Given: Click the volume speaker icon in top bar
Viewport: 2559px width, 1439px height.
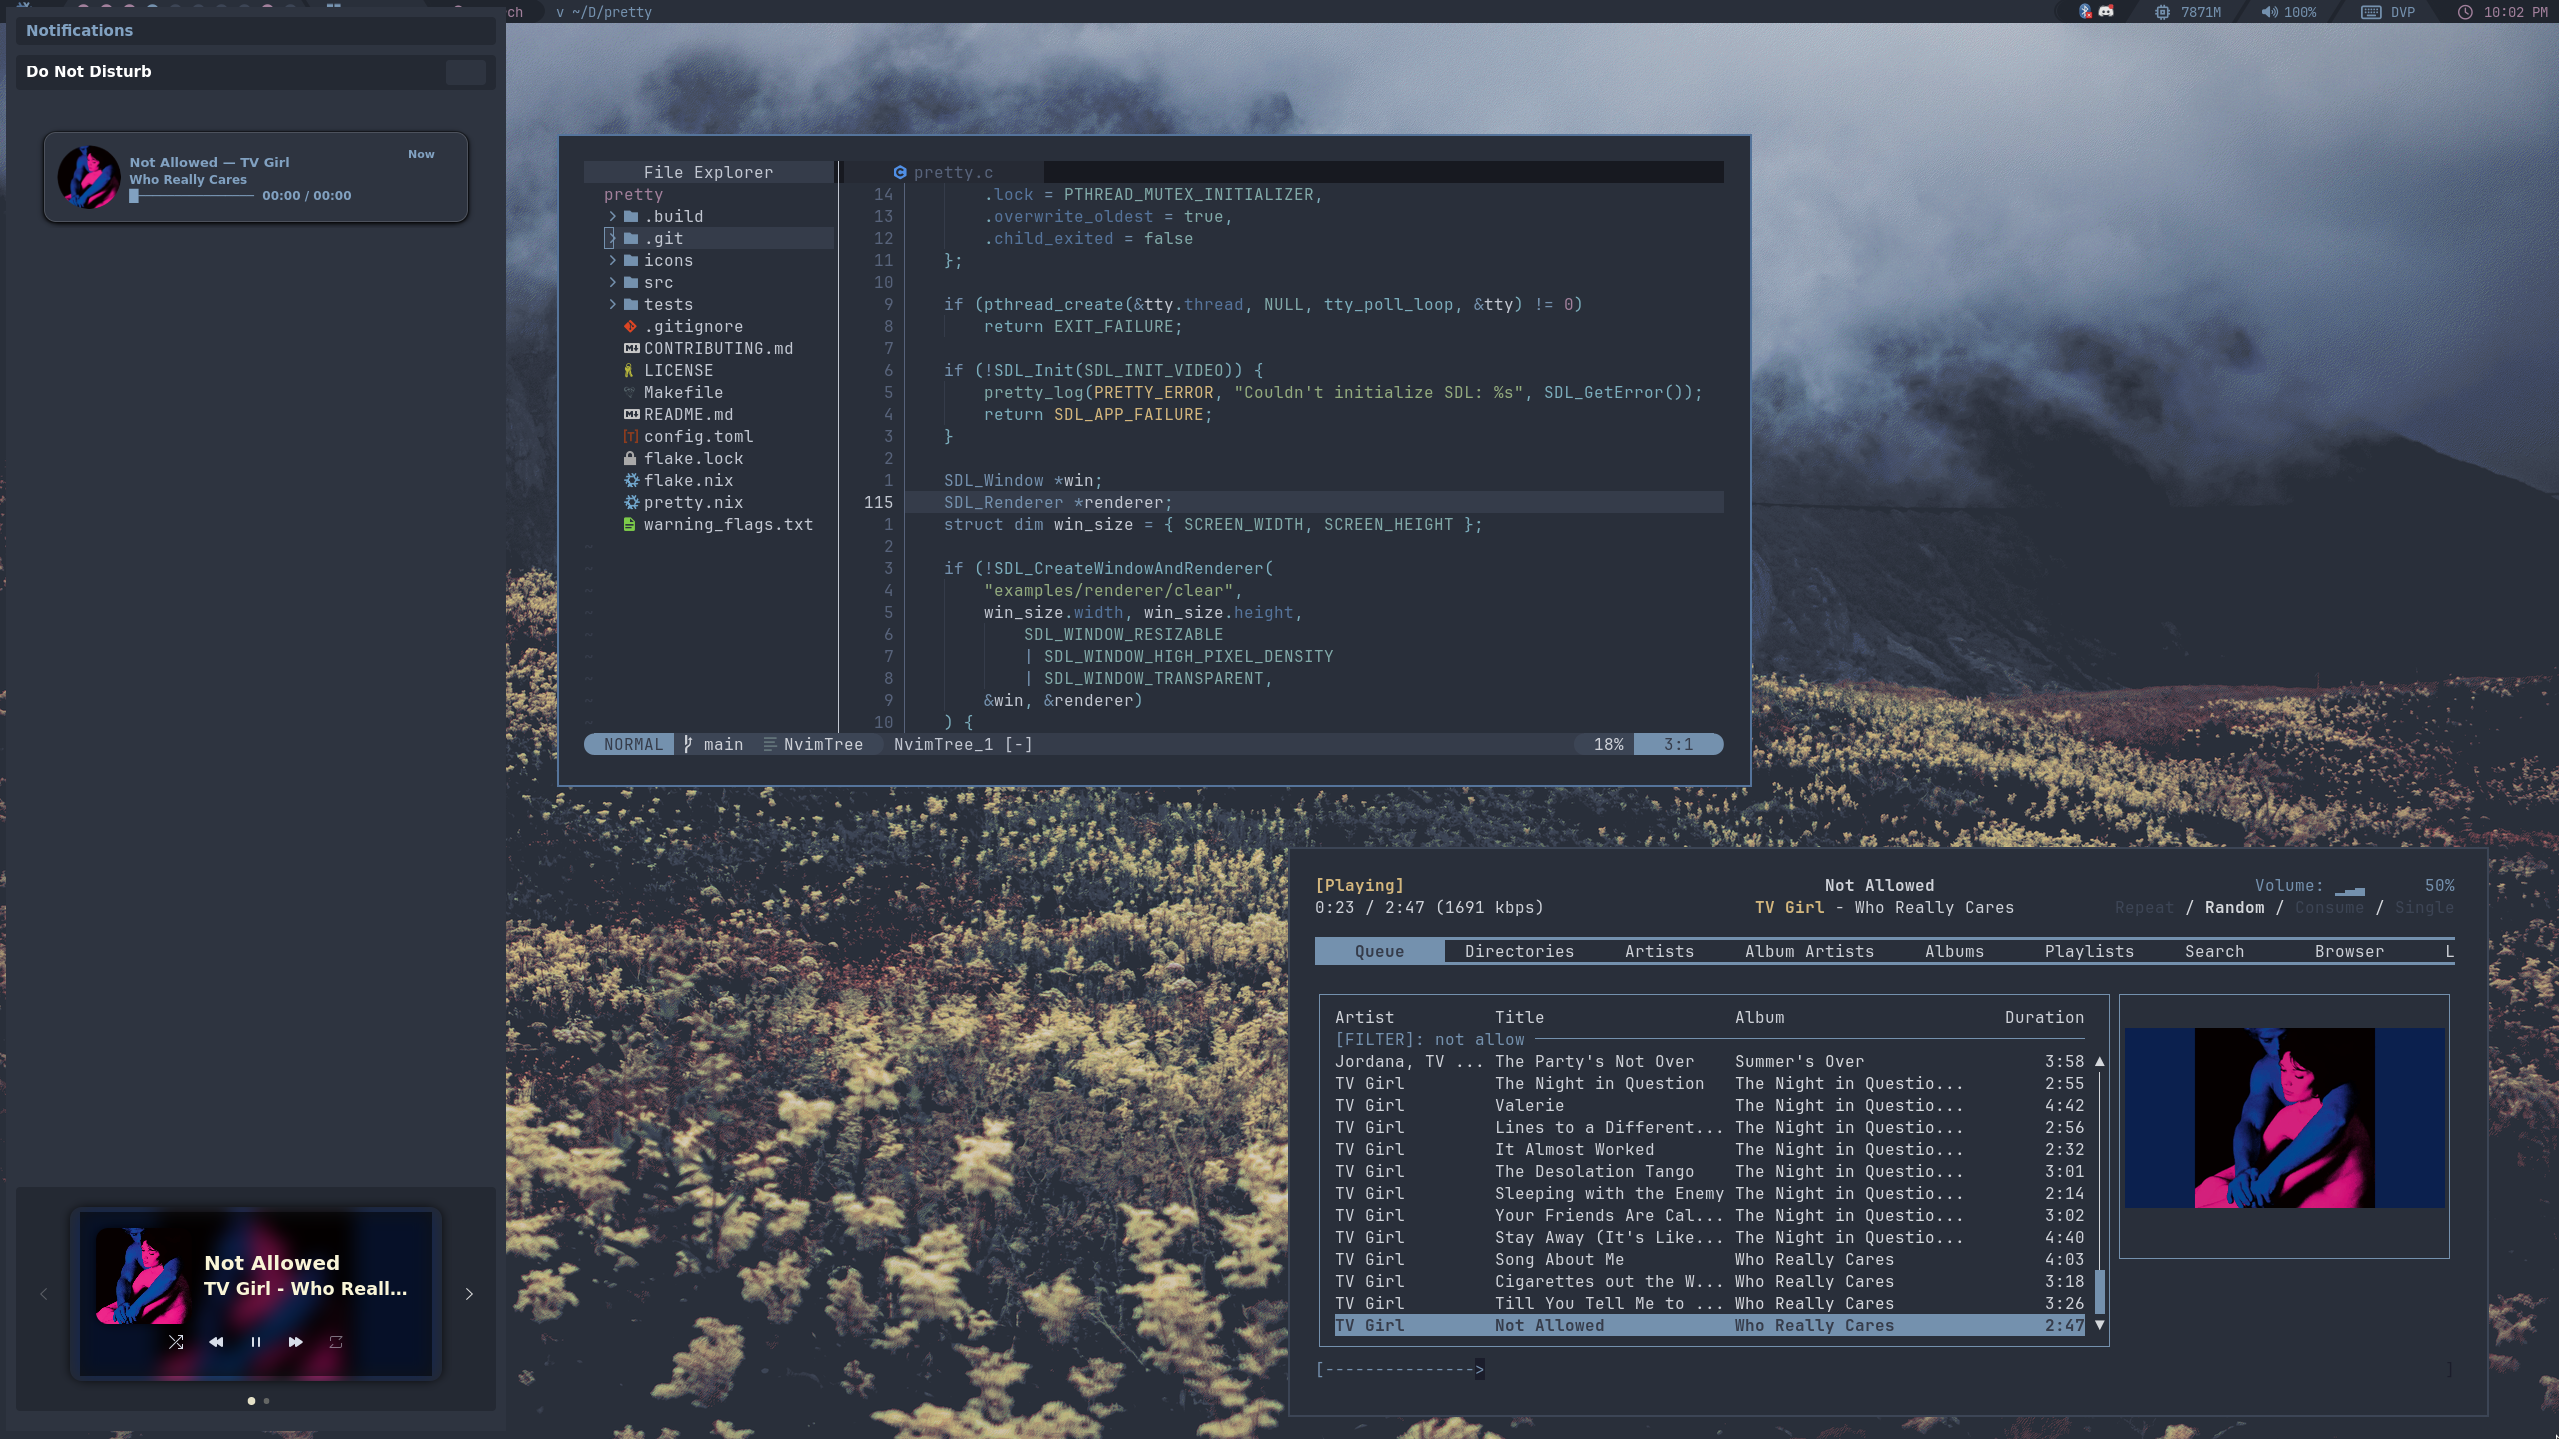Looking at the screenshot, I should coord(2269,12).
